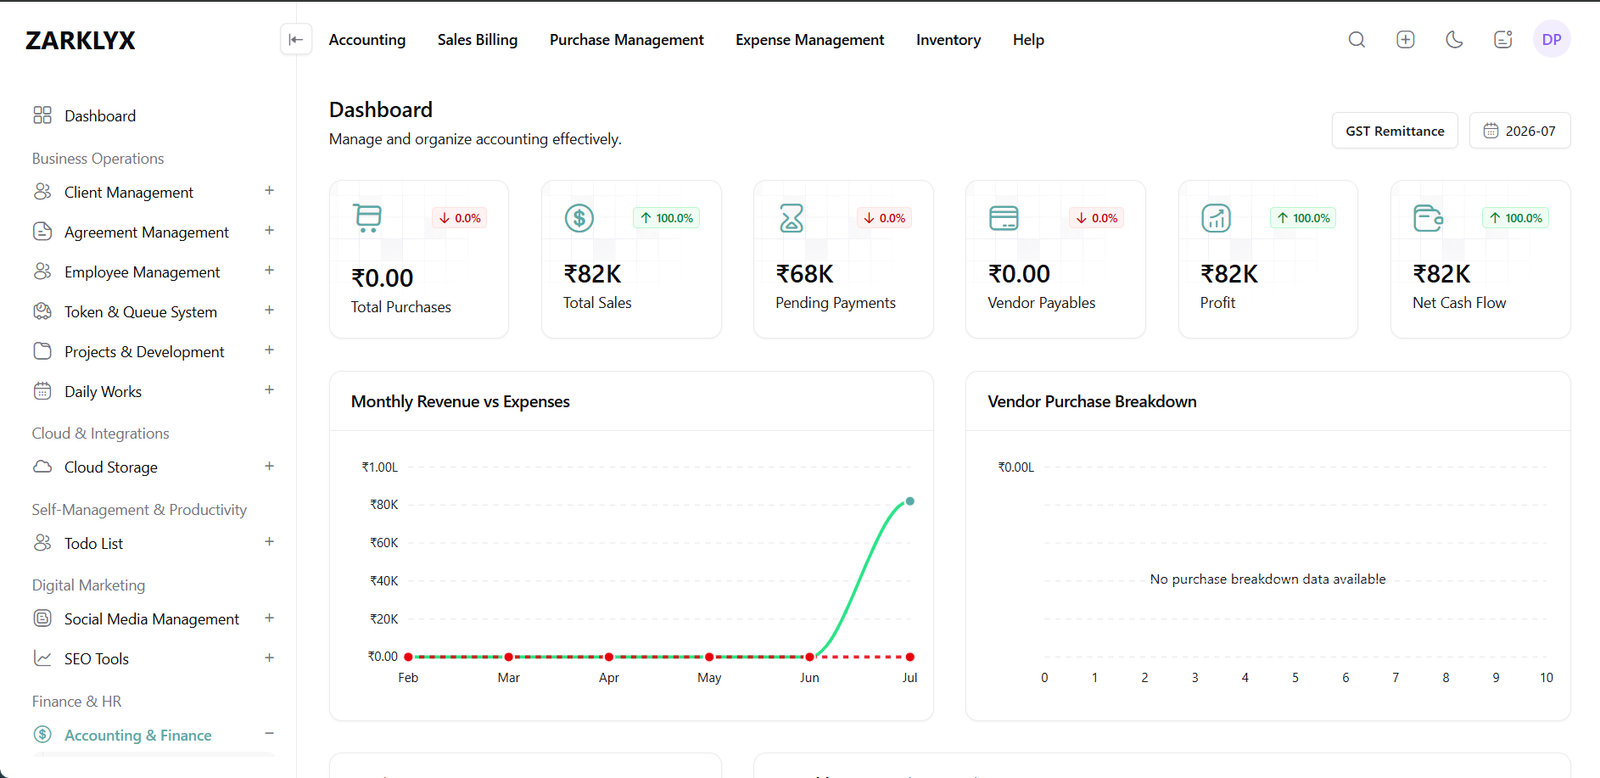Open the Purchase Management menu

tap(626, 40)
